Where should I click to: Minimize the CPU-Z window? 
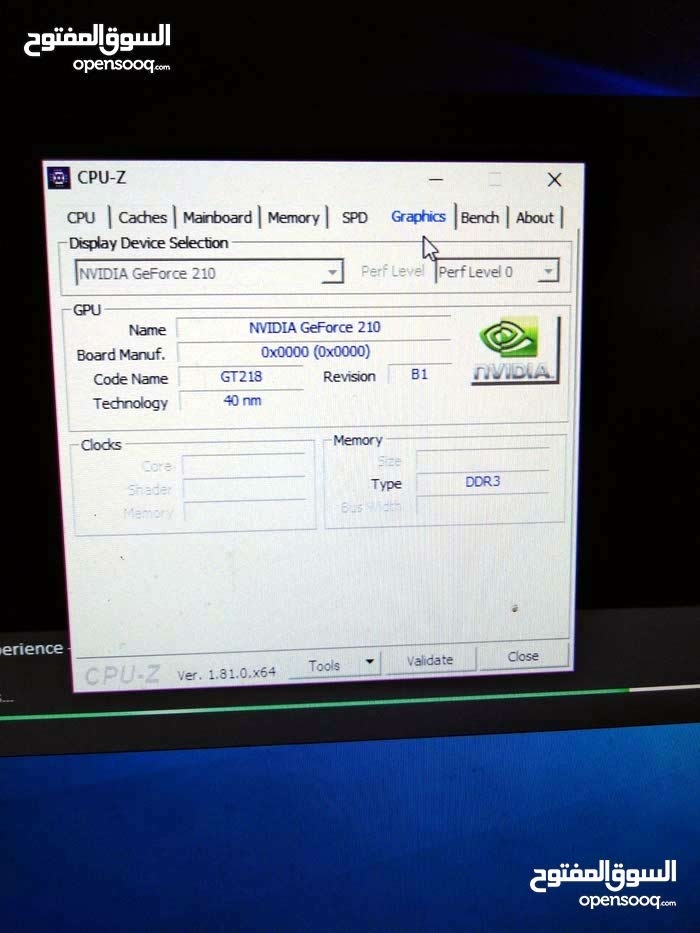click(436, 179)
